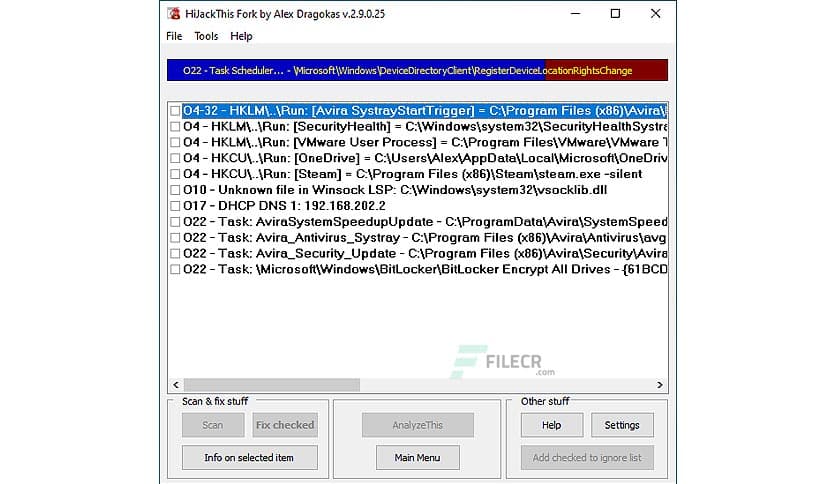
Task: Click the Fix checked button
Action: 285,425
